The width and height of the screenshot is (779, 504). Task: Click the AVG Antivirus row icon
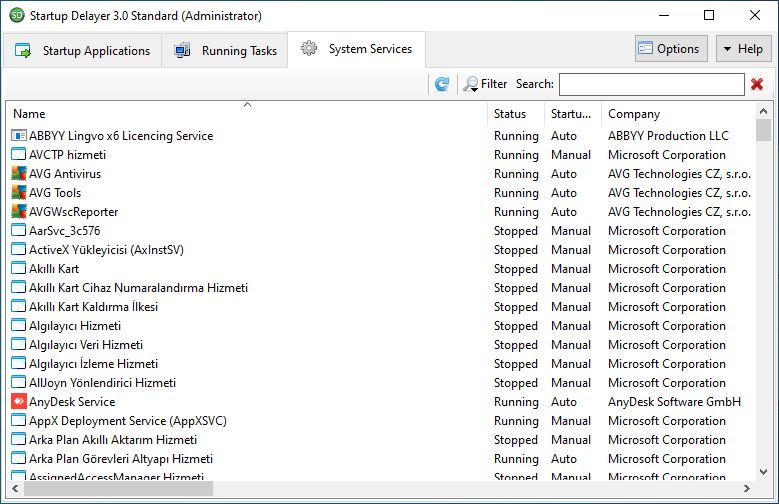18,173
